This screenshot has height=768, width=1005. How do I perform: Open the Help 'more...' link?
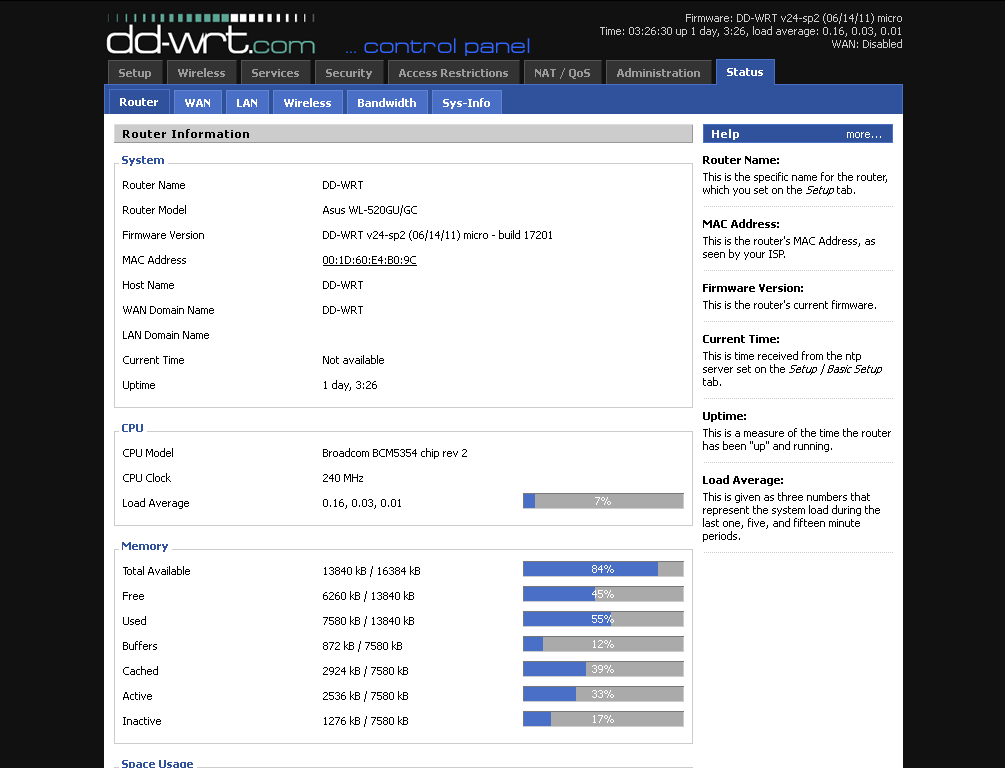pyautogui.click(x=863, y=134)
